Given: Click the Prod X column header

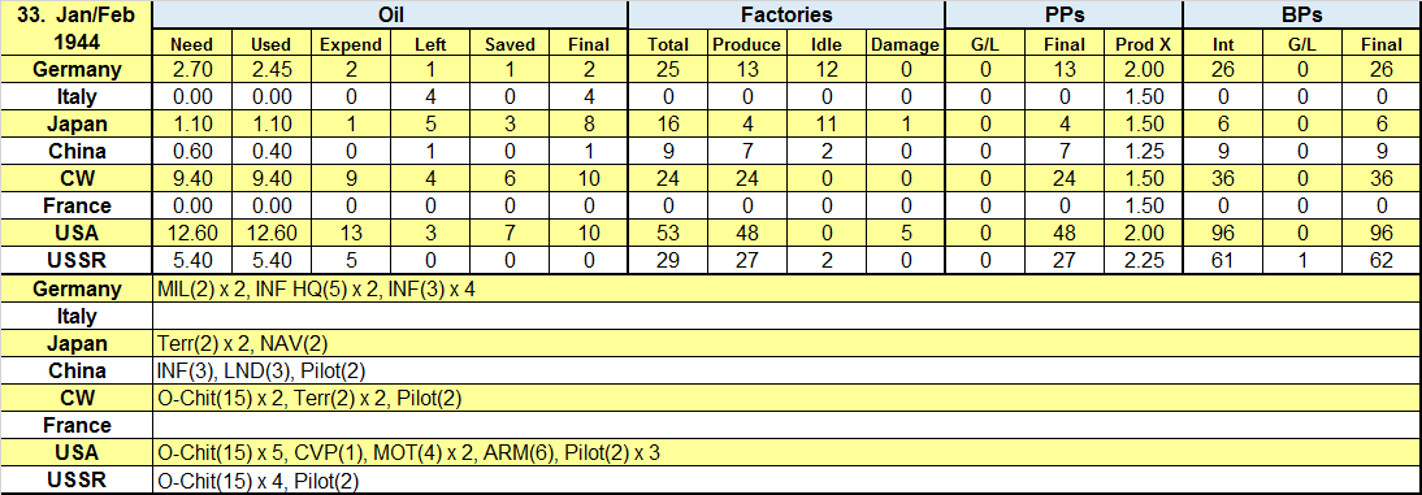Looking at the screenshot, I should click(1141, 44).
